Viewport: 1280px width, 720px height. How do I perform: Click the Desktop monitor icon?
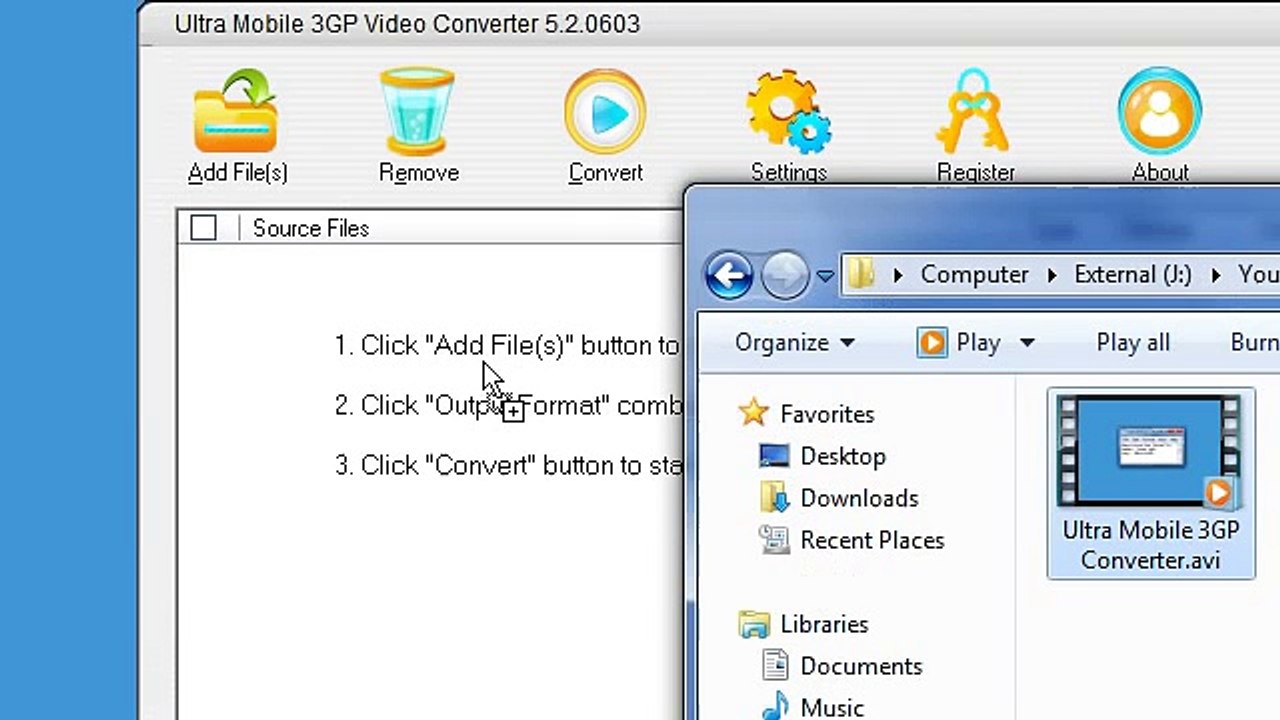(774, 456)
